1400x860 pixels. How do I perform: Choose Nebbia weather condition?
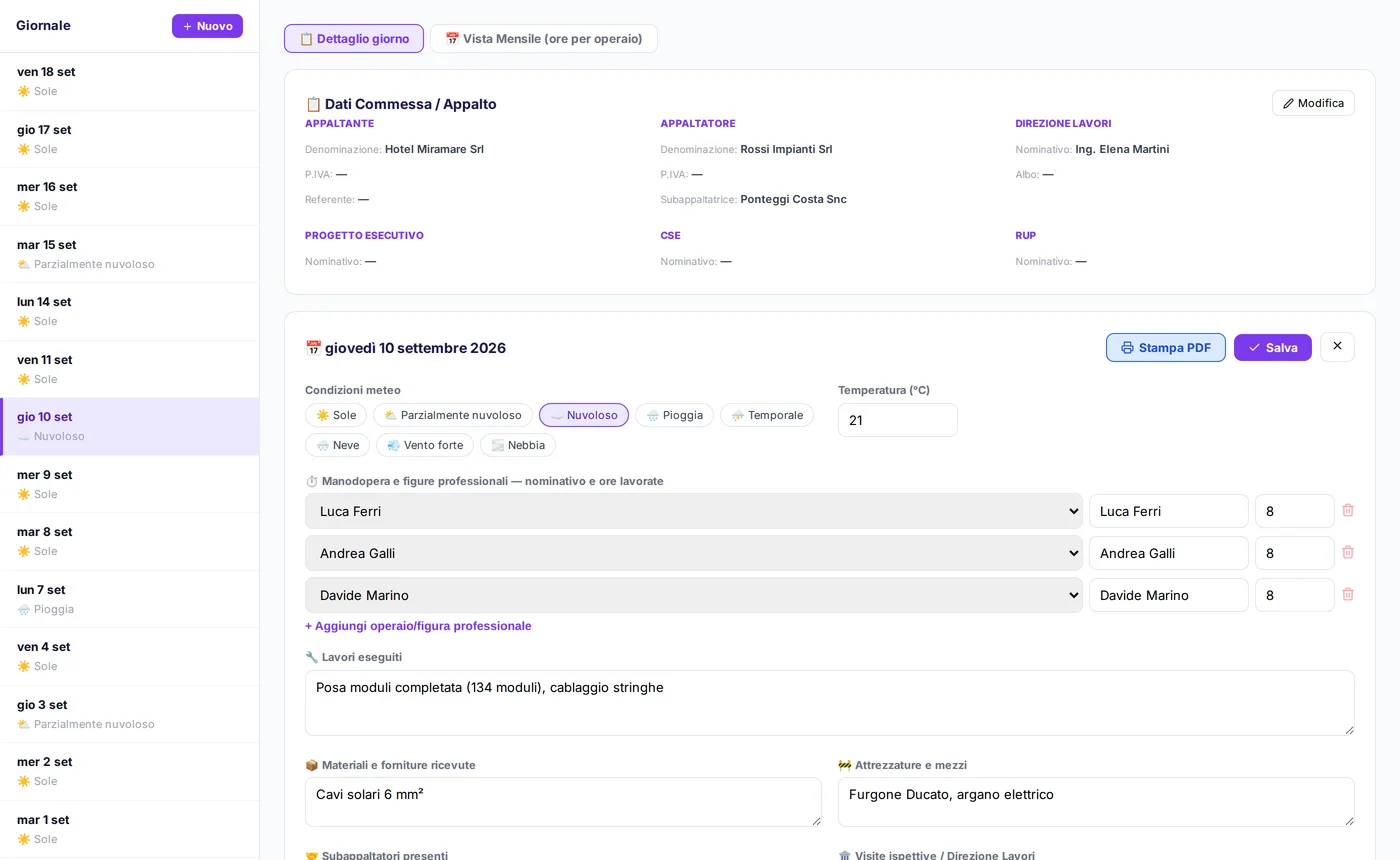518,445
